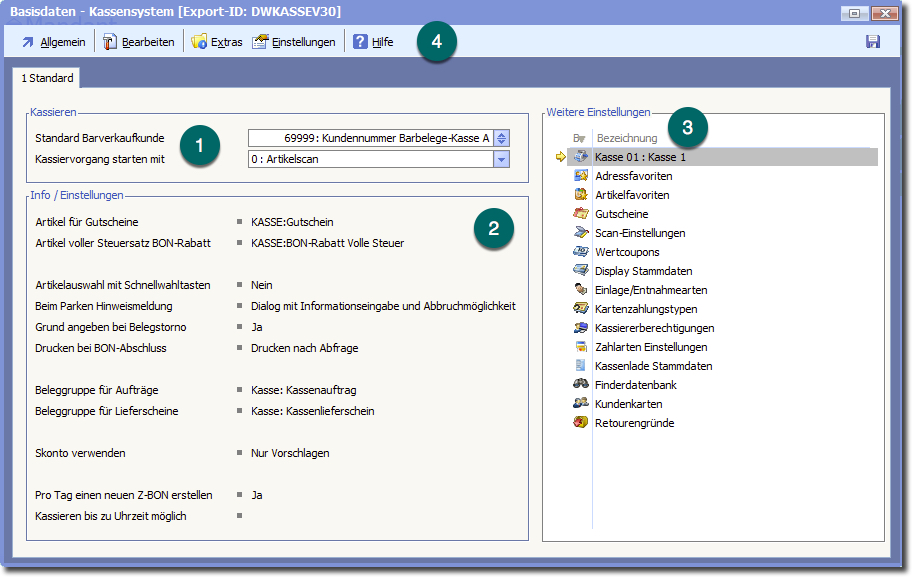Select Kasse 01 : Kasse 1 row
912x577 pixels.
[640, 157]
